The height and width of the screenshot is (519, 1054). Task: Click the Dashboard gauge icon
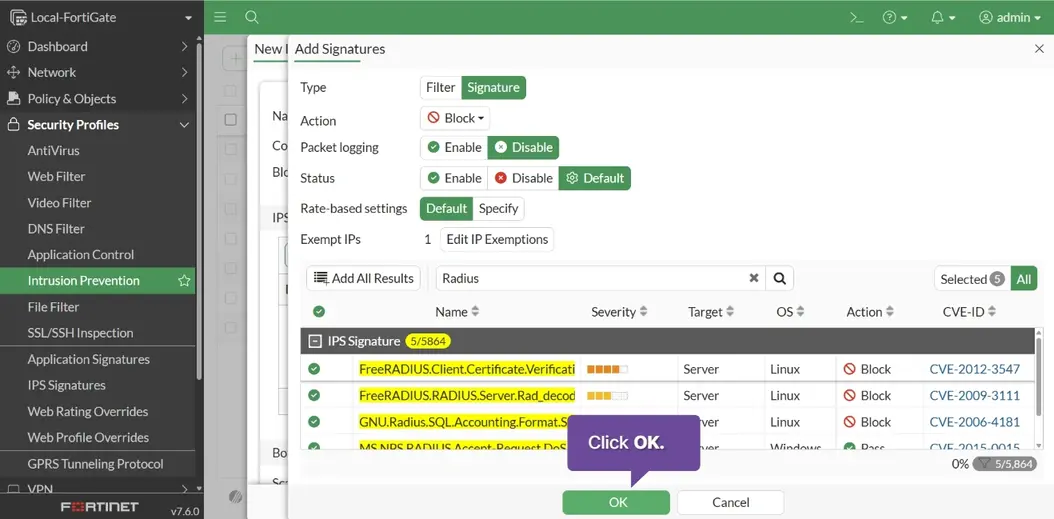point(13,46)
